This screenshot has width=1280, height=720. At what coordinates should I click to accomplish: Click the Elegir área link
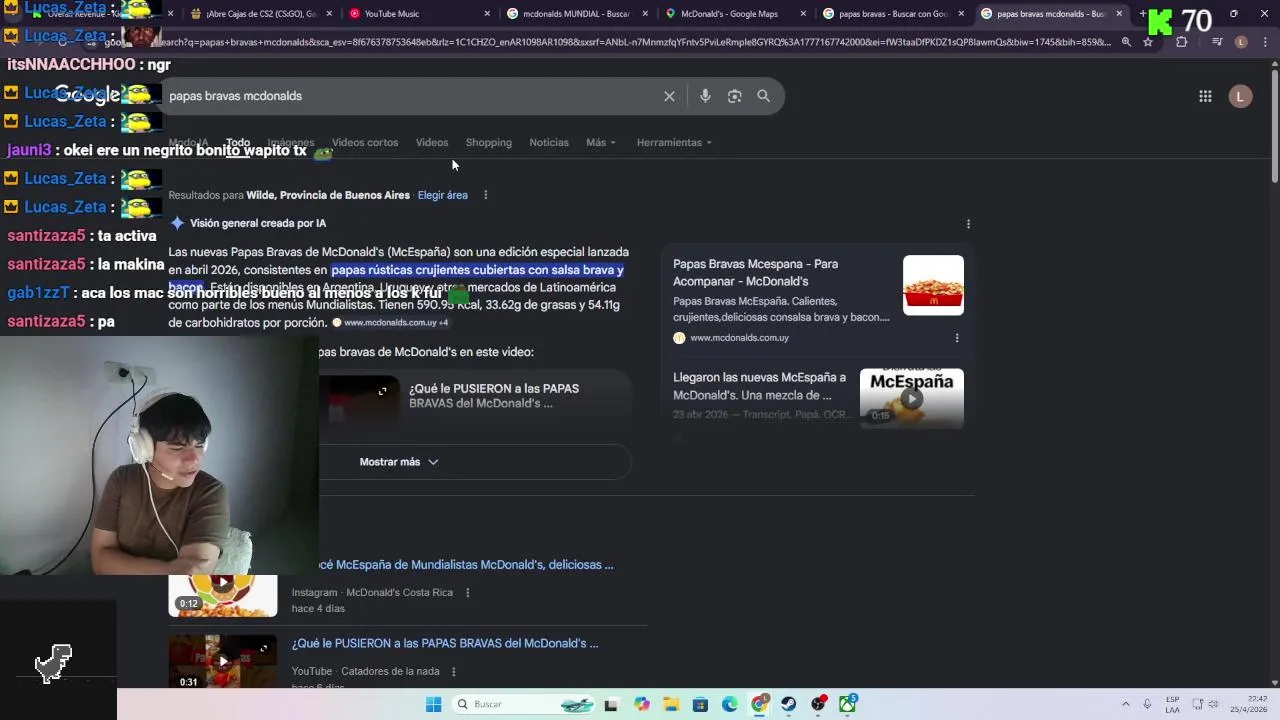[443, 195]
